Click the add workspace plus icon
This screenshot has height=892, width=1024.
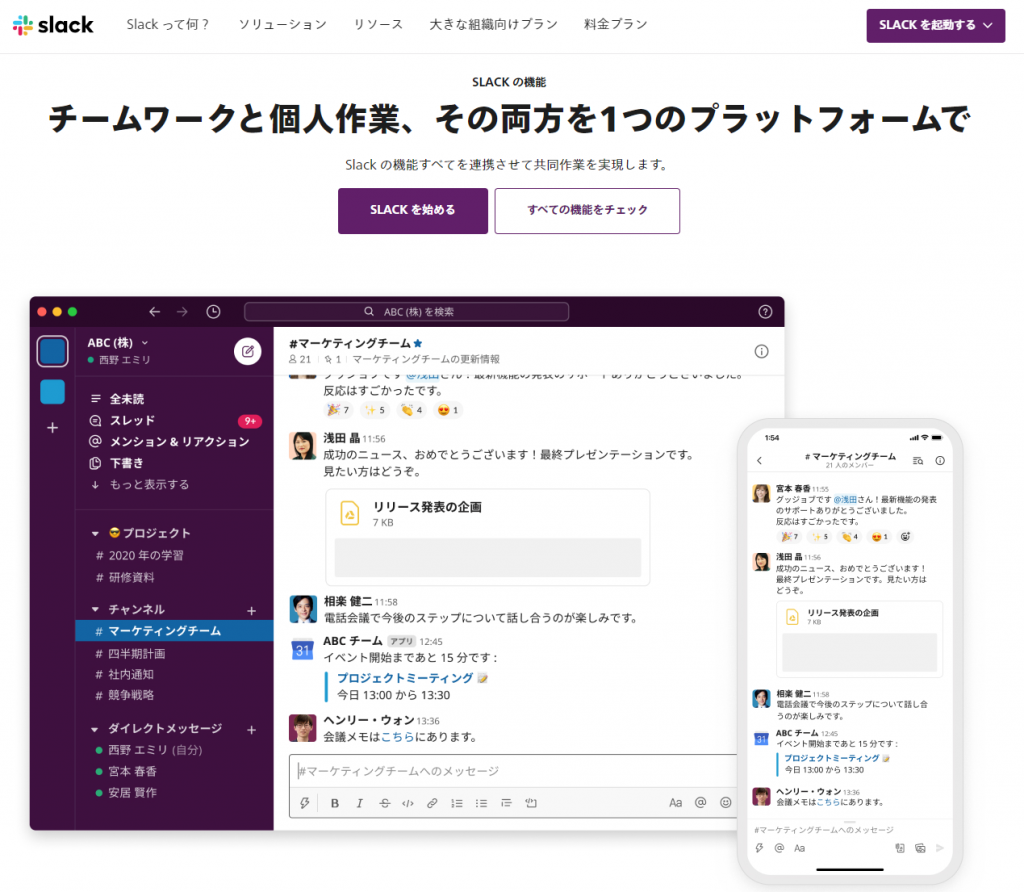pyautogui.click(x=53, y=427)
